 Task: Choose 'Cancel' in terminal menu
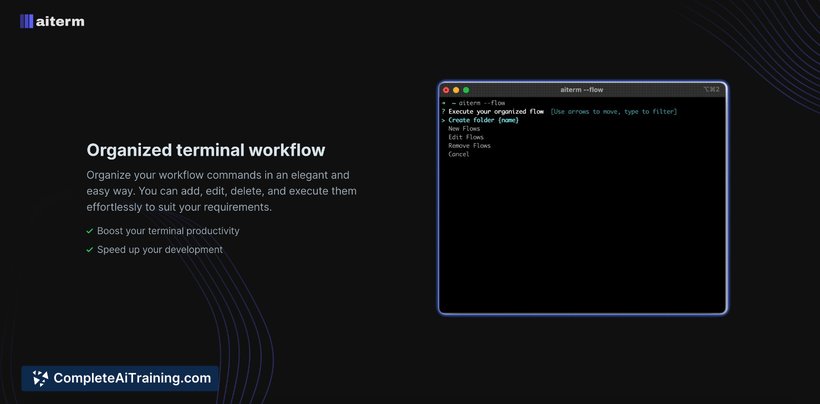click(459, 154)
